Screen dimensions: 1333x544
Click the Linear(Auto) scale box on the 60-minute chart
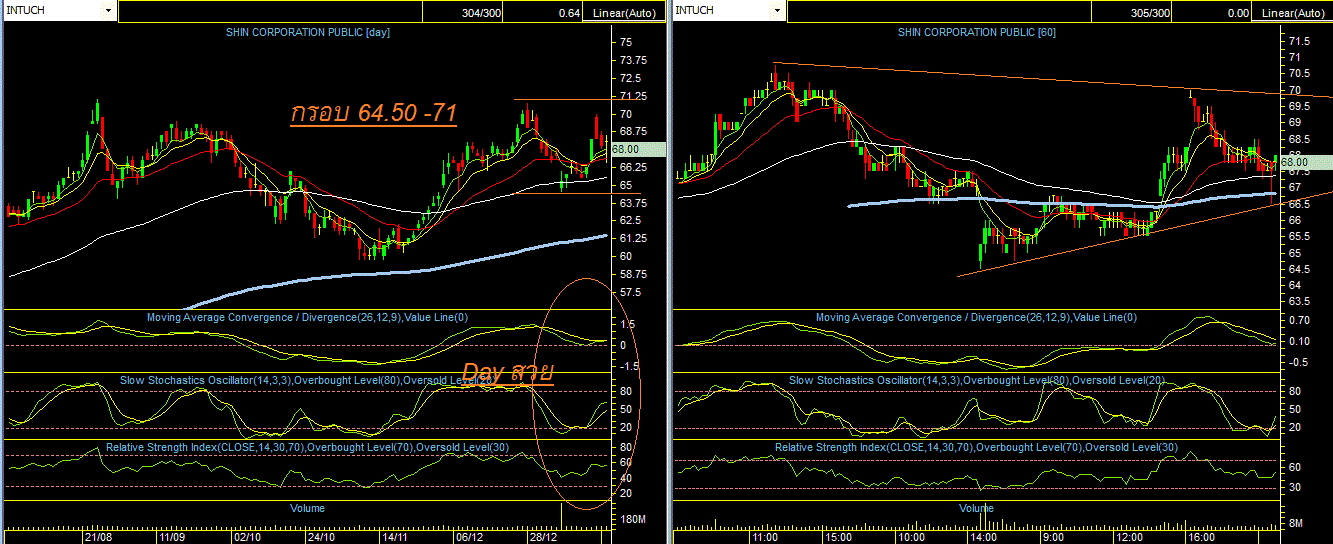(1293, 12)
